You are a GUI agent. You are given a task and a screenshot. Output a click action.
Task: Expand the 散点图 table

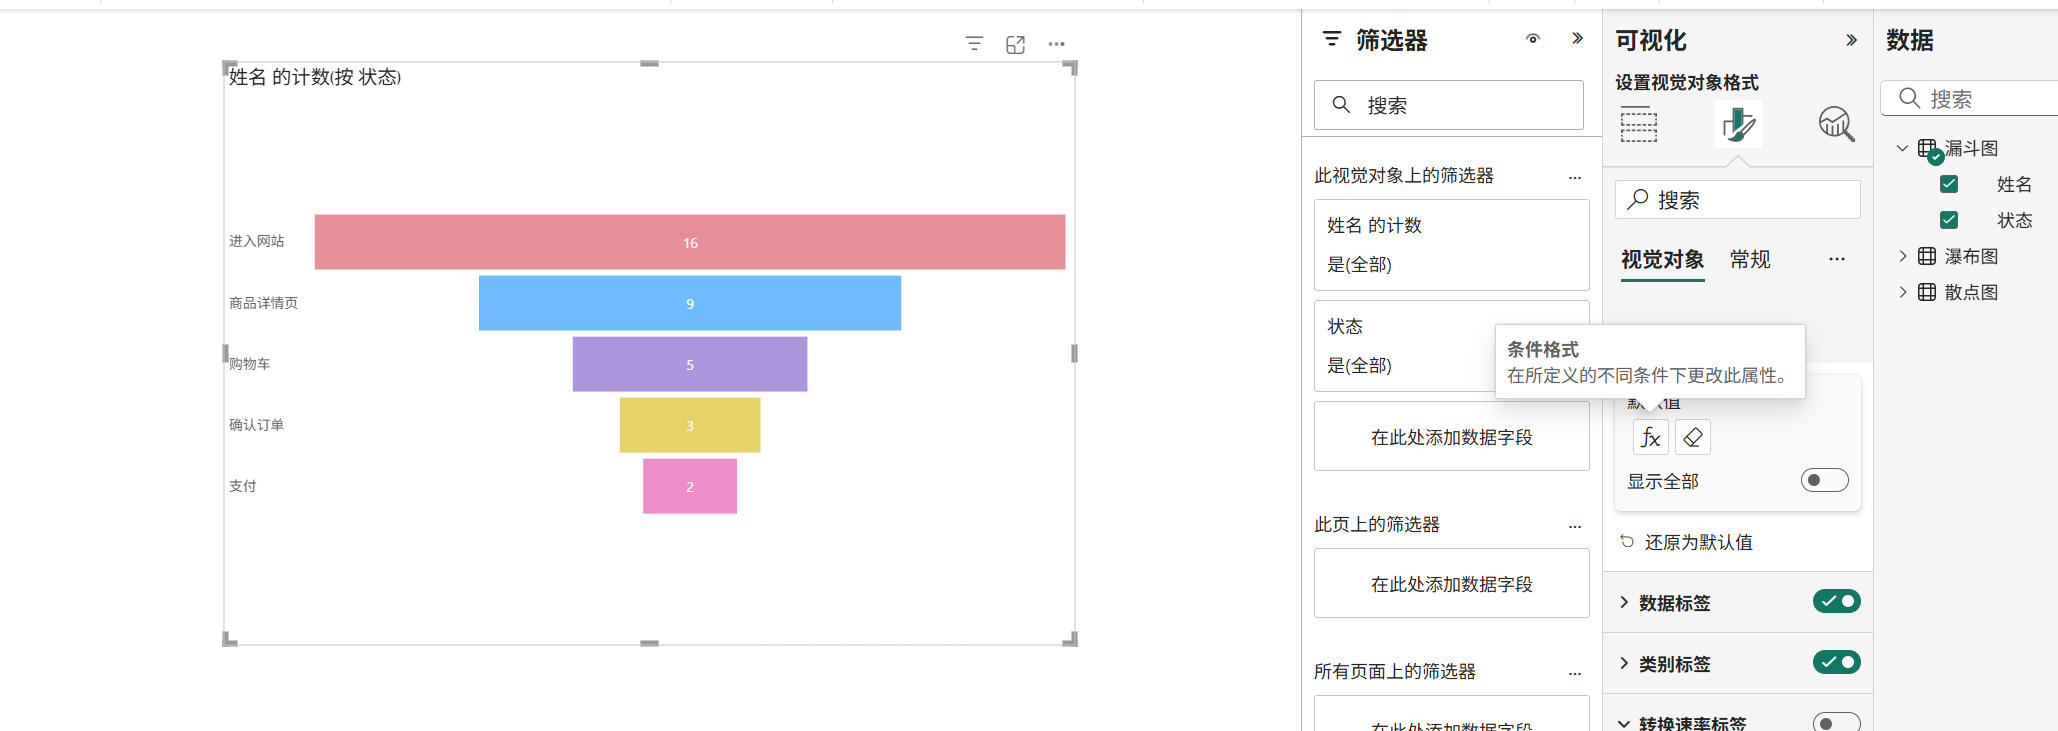click(x=1903, y=292)
